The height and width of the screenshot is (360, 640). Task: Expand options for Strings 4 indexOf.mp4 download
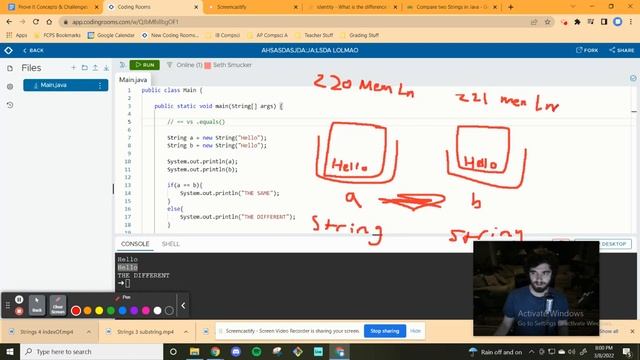point(89,332)
